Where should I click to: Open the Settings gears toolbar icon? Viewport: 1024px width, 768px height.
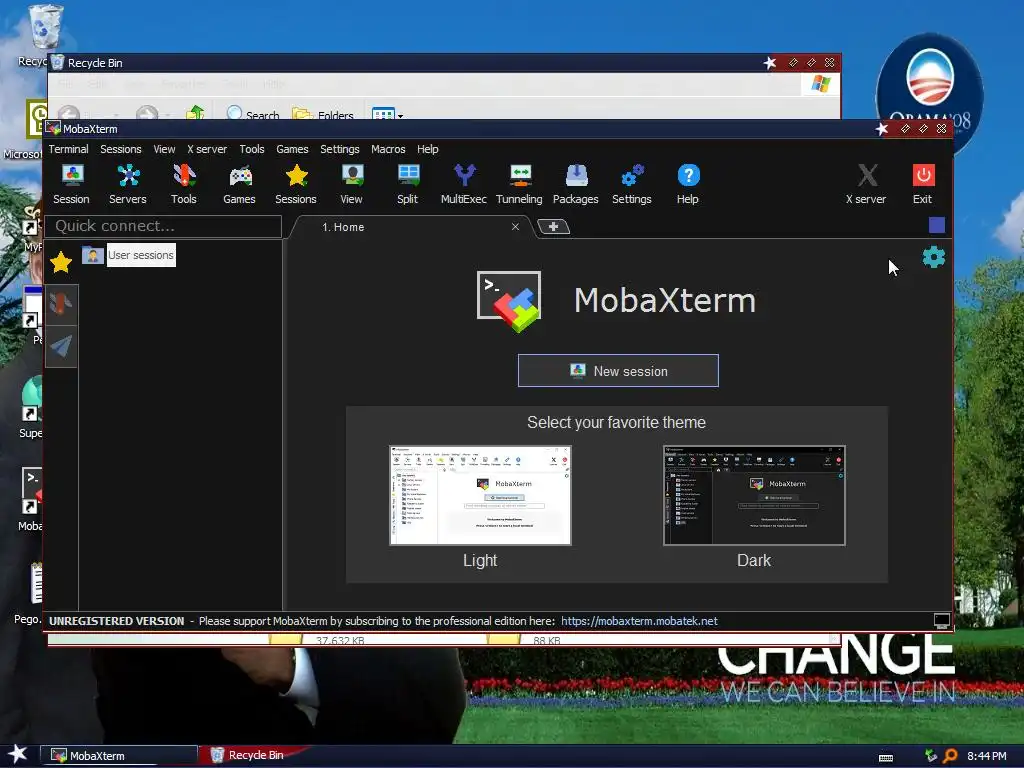(x=632, y=185)
